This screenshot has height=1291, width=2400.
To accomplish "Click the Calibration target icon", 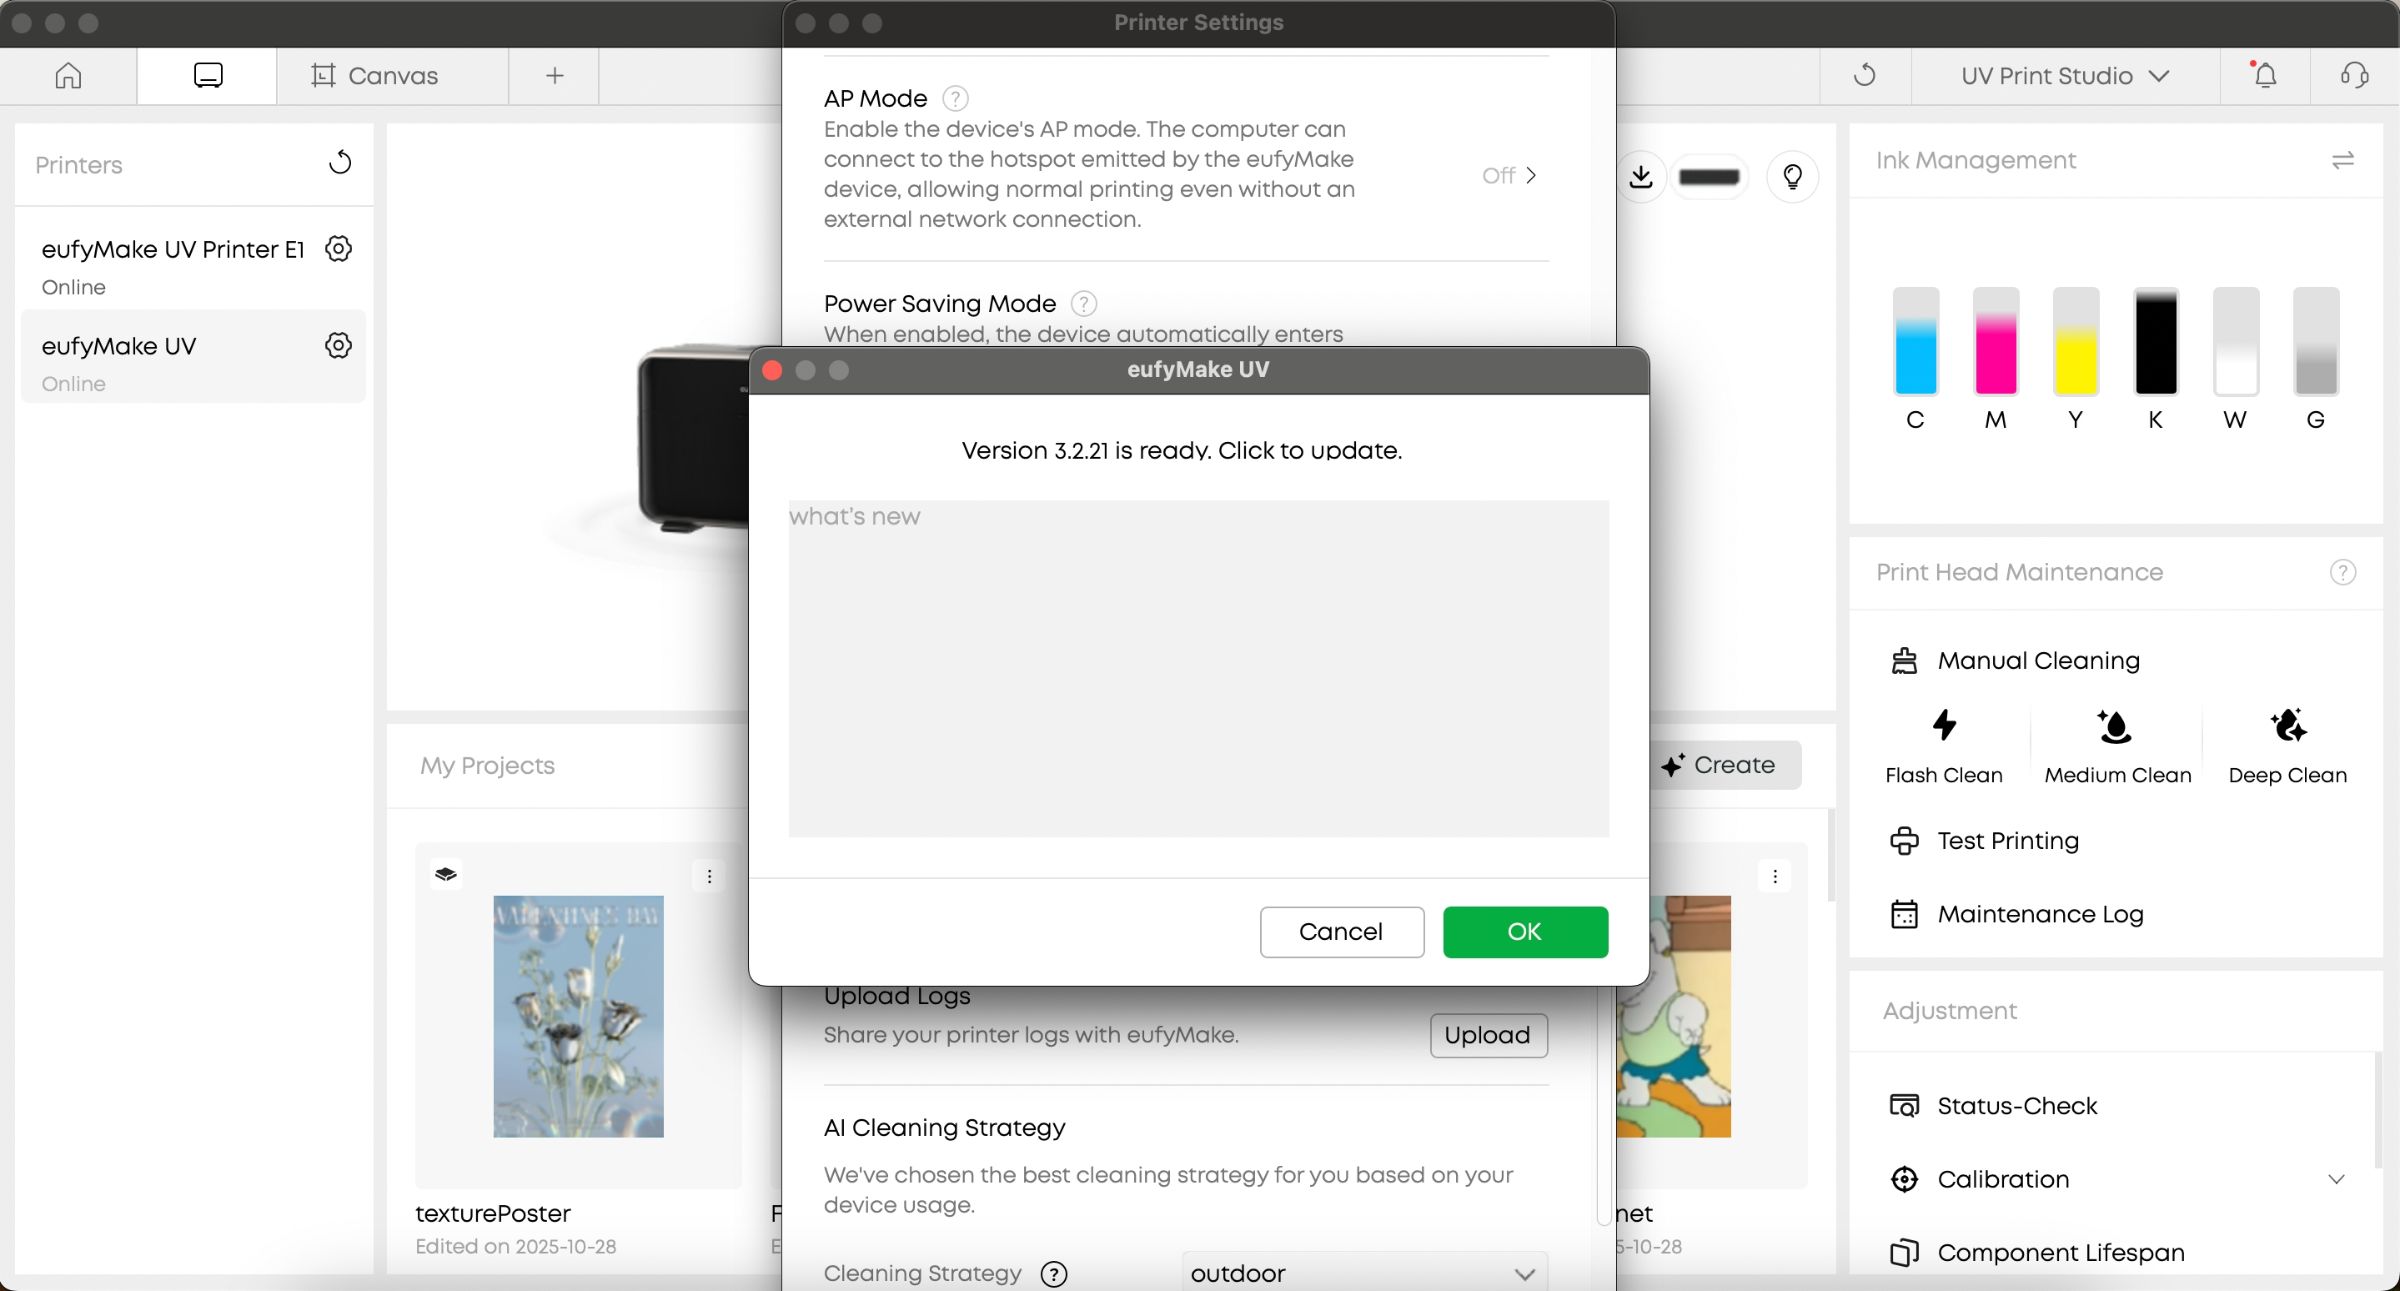I will point(1904,1180).
